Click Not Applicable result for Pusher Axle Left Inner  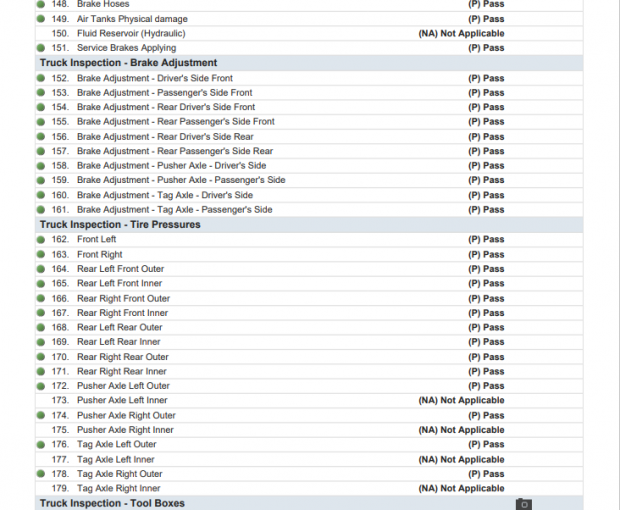tap(461, 401)
